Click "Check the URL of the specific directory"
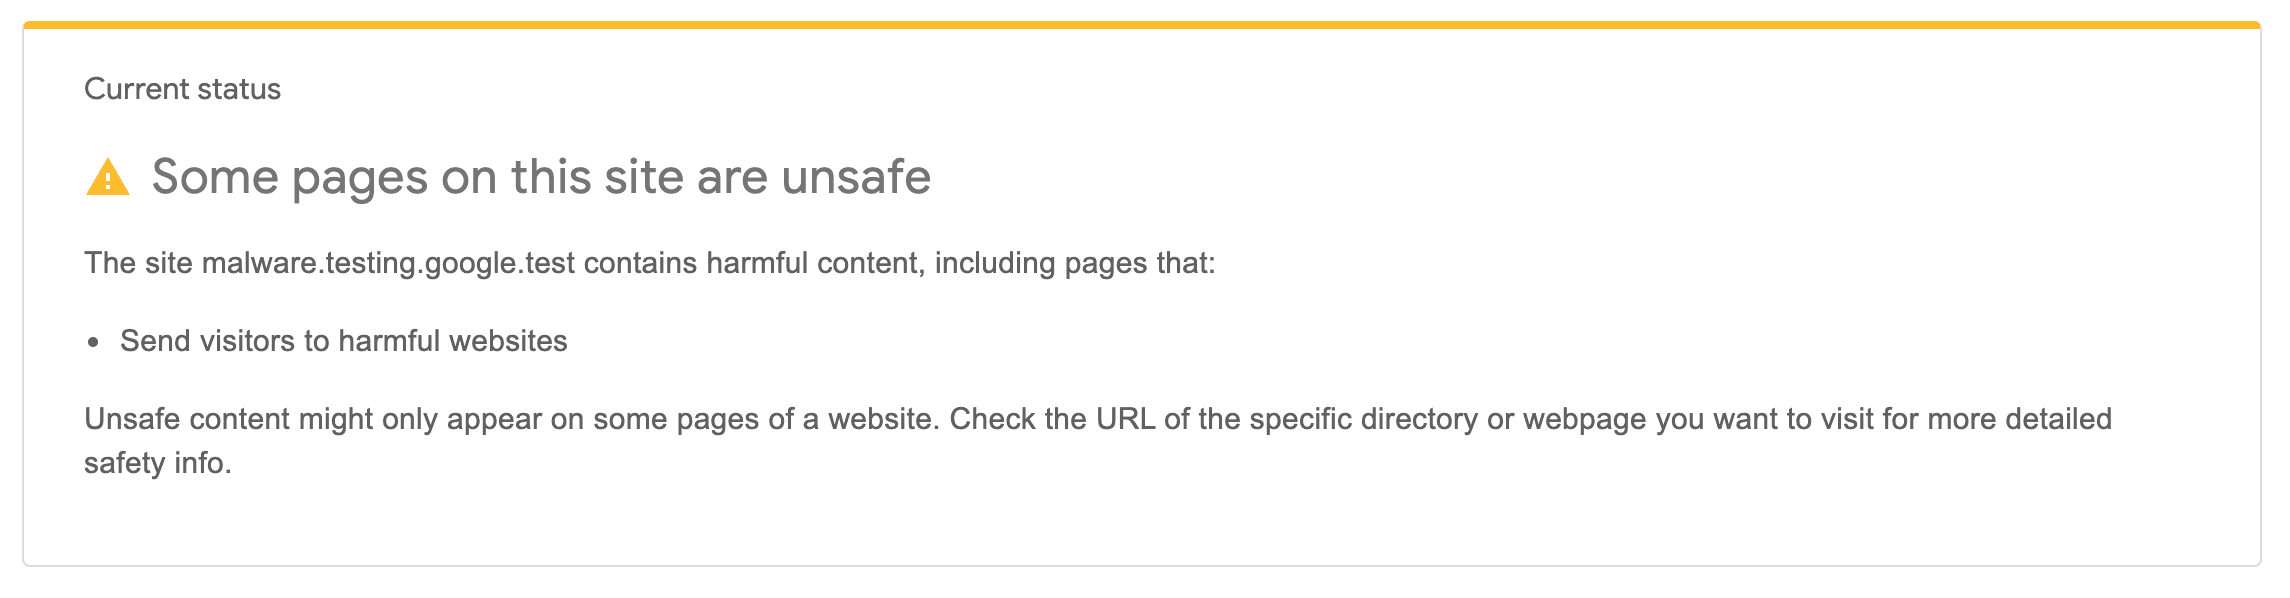The width and height of the screenshot is (2290, 598). tap(1213, 419)
